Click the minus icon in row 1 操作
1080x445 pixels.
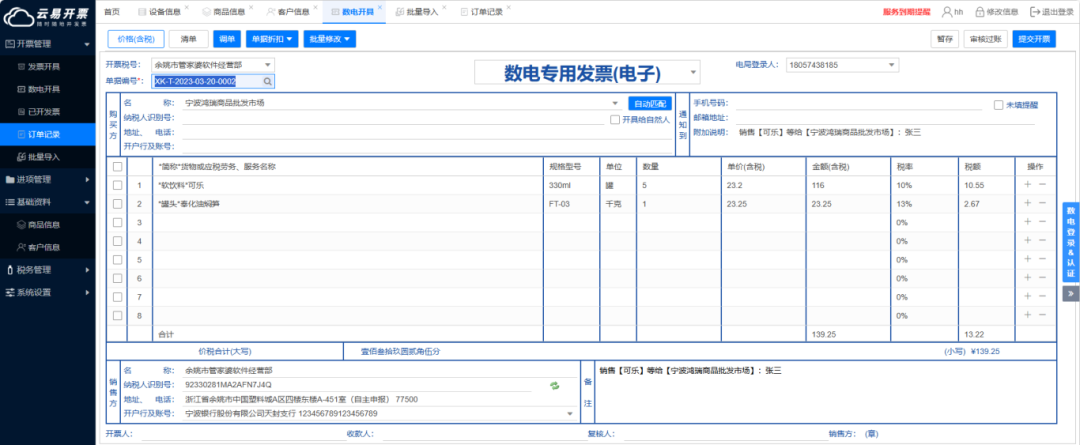1042,185
